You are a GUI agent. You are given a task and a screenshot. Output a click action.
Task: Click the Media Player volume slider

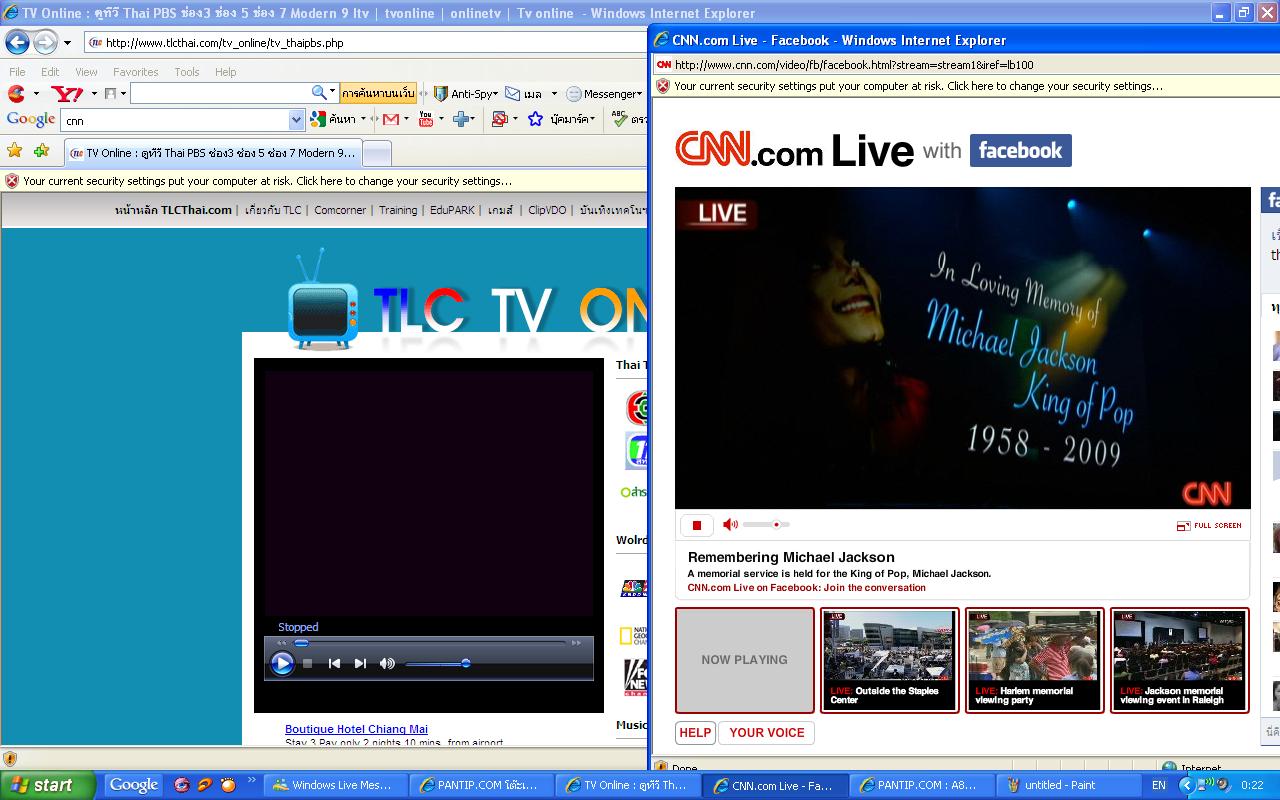437,663
